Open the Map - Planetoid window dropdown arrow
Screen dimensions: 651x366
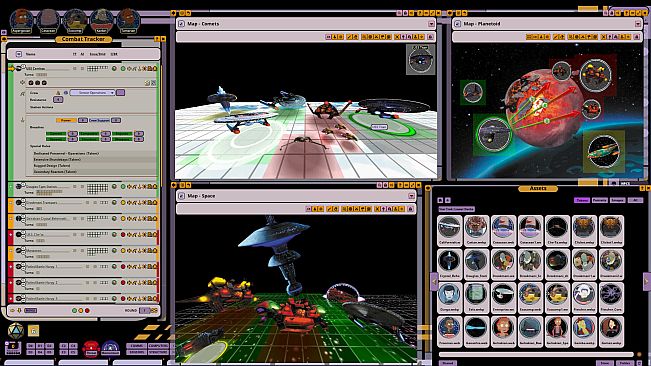click(x=638, y=24)
